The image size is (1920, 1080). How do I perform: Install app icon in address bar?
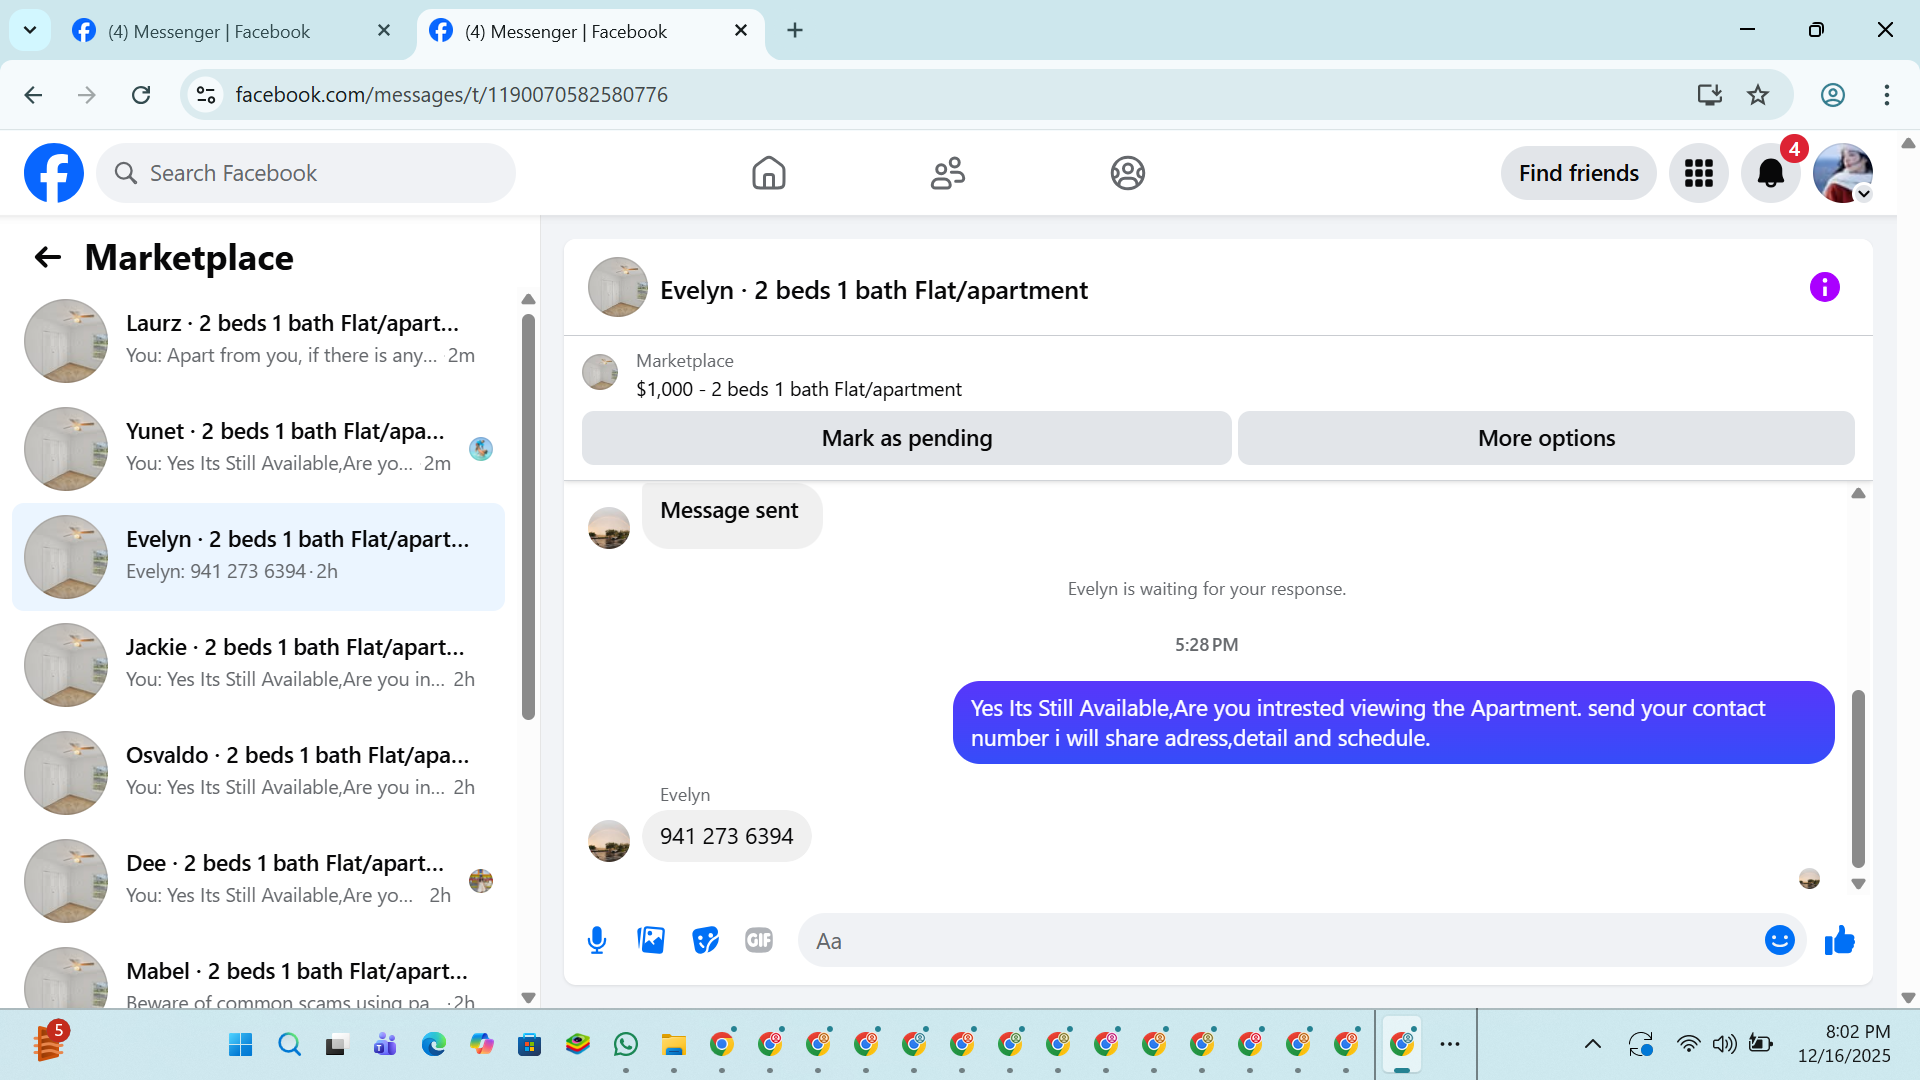tap(1709, 95)
